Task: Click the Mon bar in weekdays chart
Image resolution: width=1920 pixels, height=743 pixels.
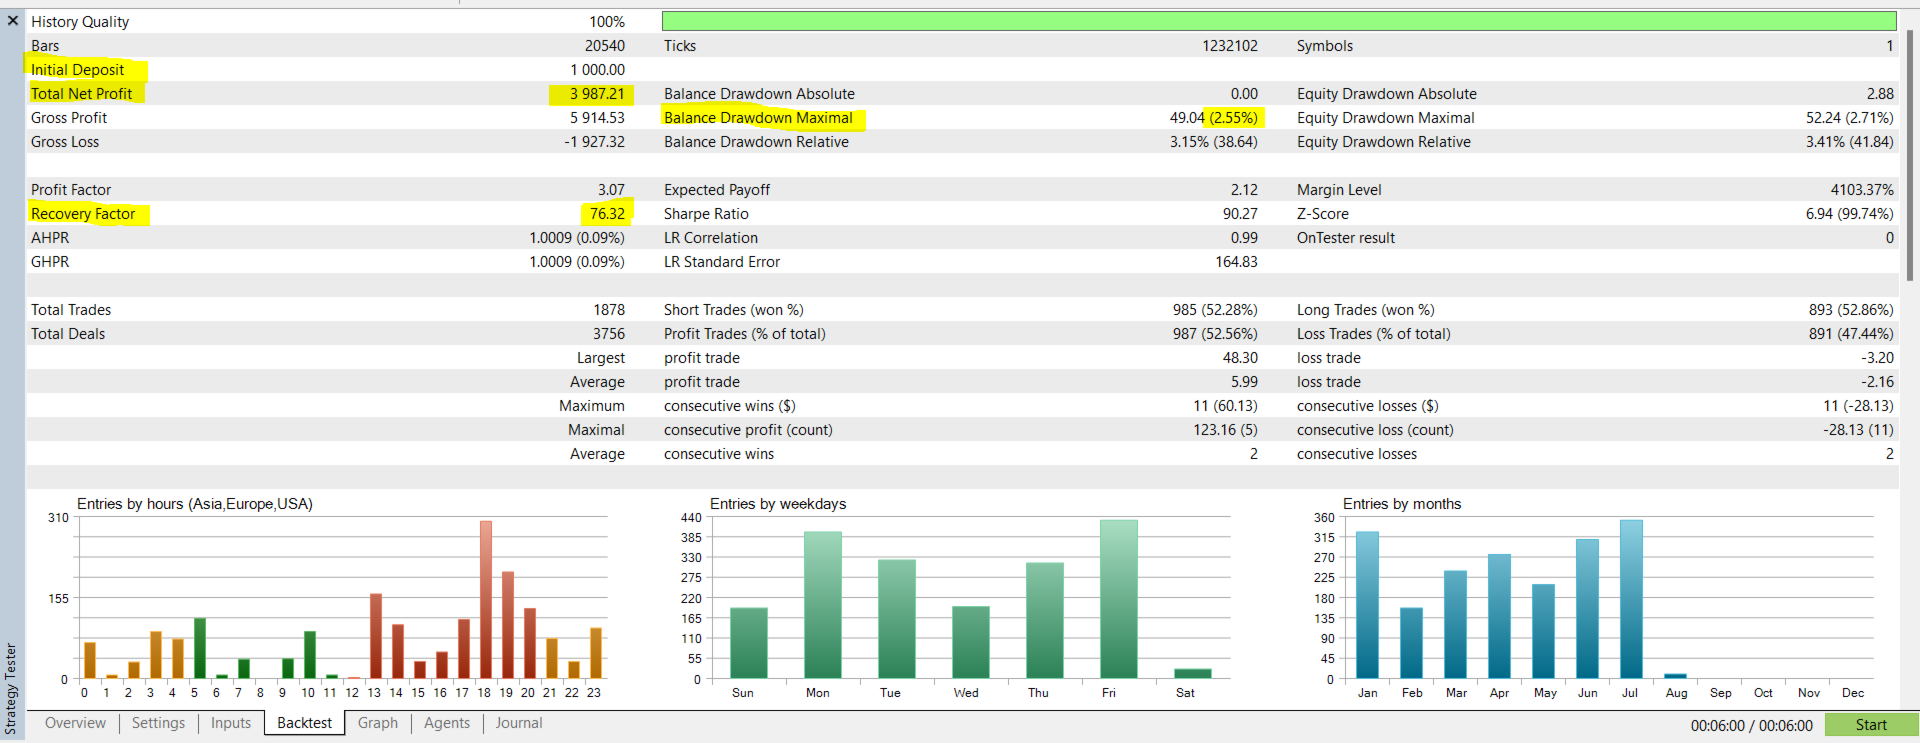Action: click(823, 606)
